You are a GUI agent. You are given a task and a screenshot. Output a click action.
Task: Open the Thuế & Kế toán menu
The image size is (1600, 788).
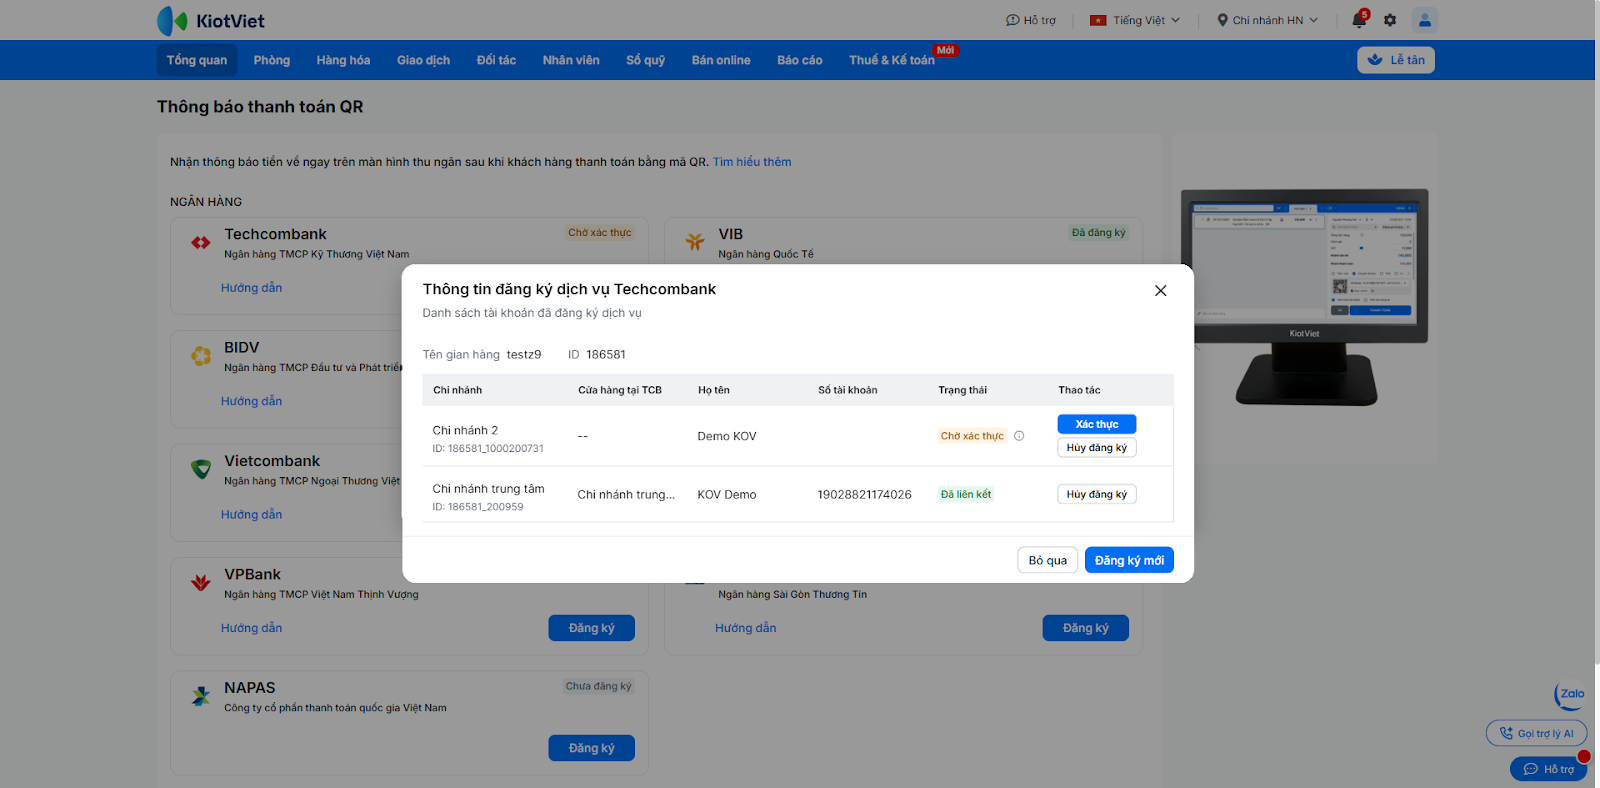[892, 60]
